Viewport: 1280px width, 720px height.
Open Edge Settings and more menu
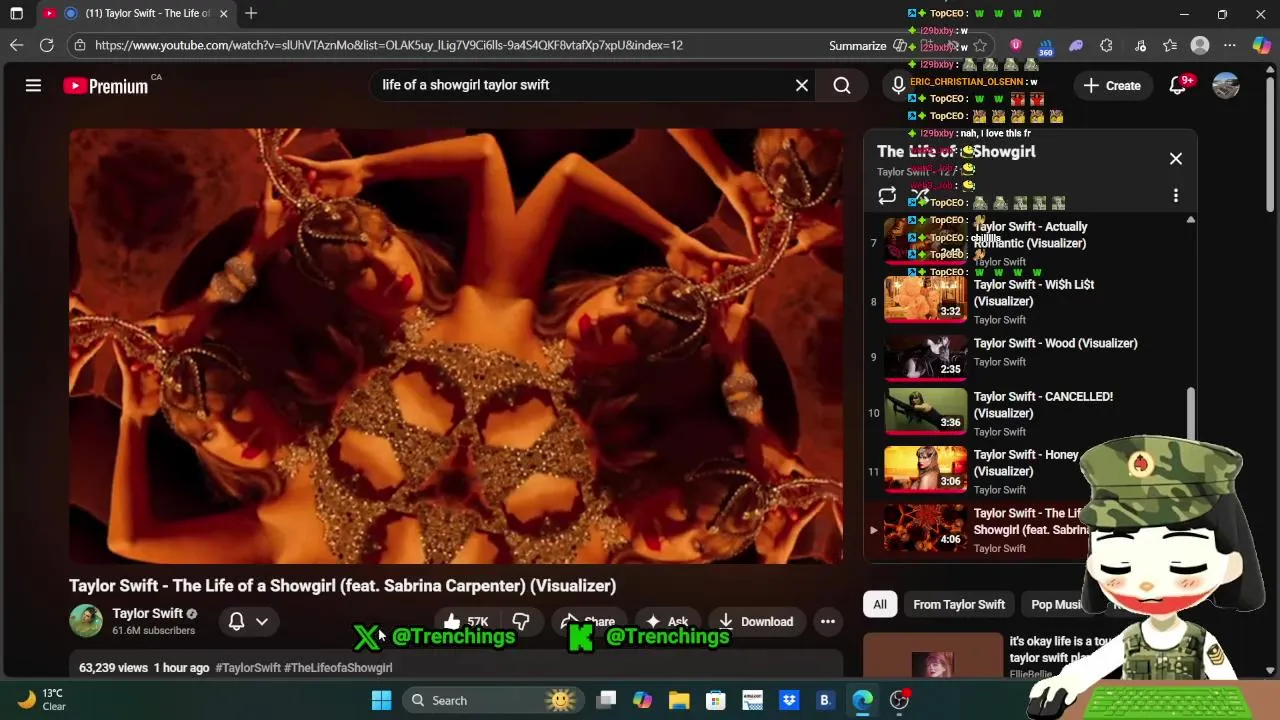click(1230, 45)
